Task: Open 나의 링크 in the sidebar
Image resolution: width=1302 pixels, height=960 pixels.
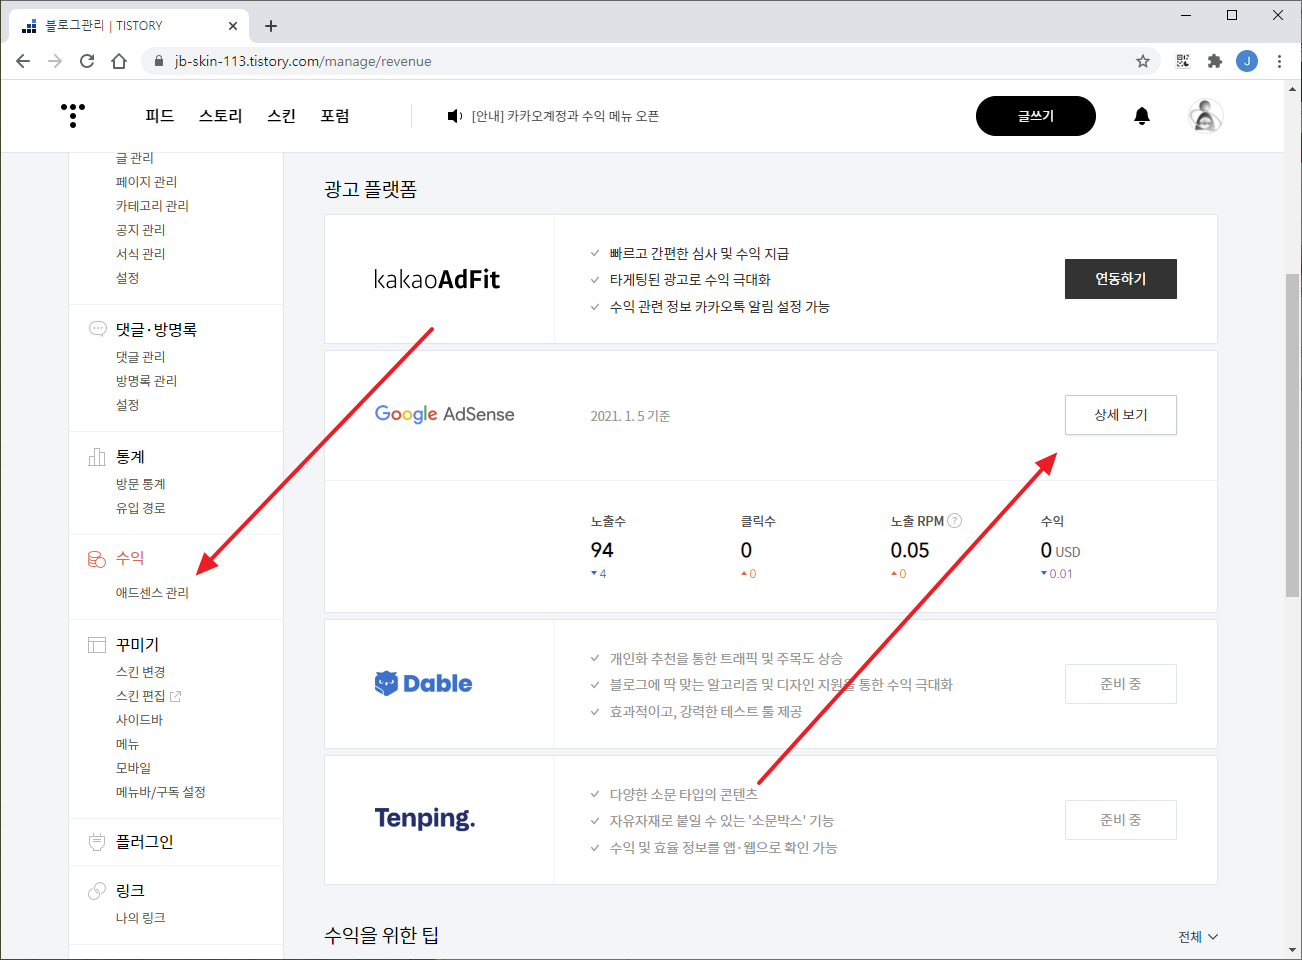Action: [141, 918]
